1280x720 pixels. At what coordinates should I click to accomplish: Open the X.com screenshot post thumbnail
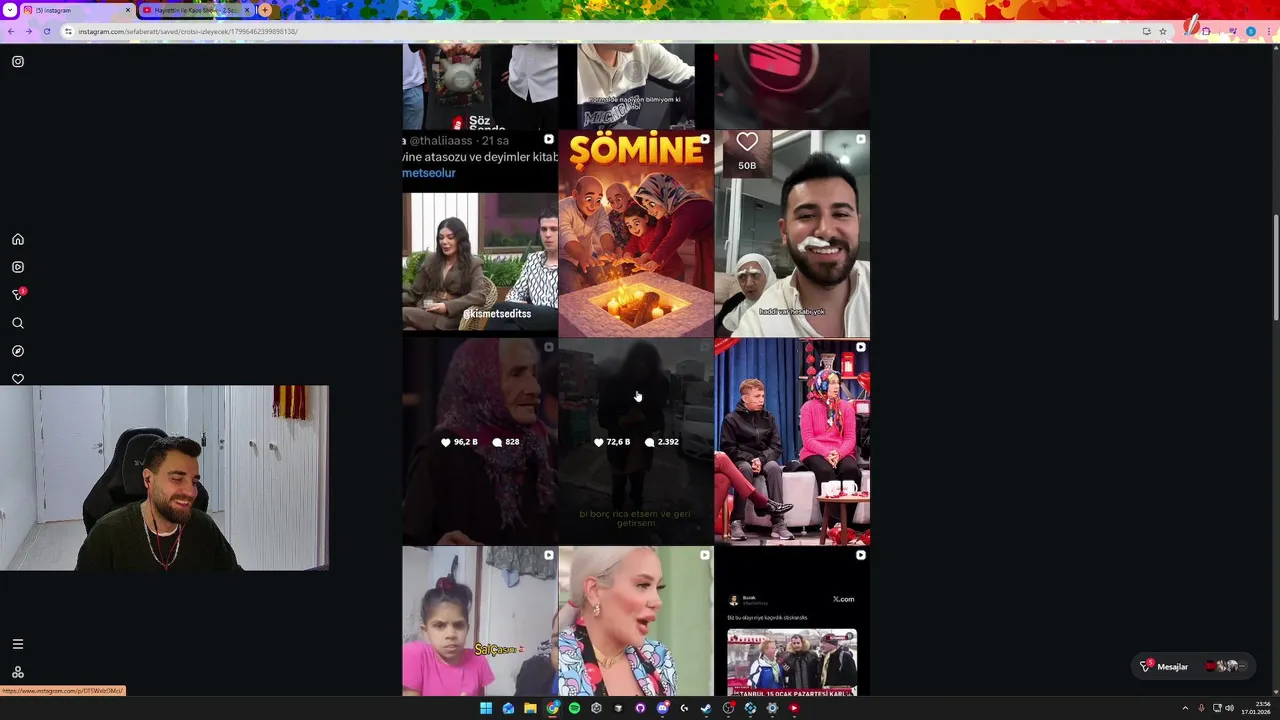click(x=792, y=621)
